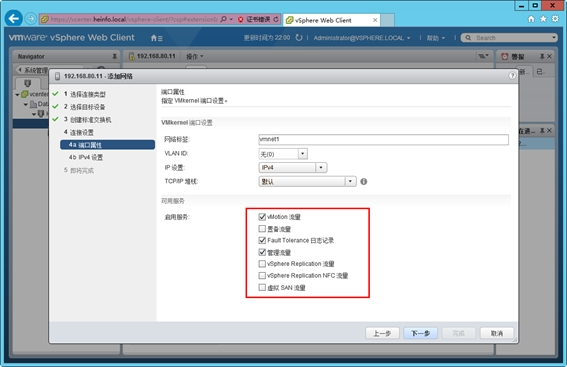Open the VLAN ID dropdown

(x=303, y=154)
